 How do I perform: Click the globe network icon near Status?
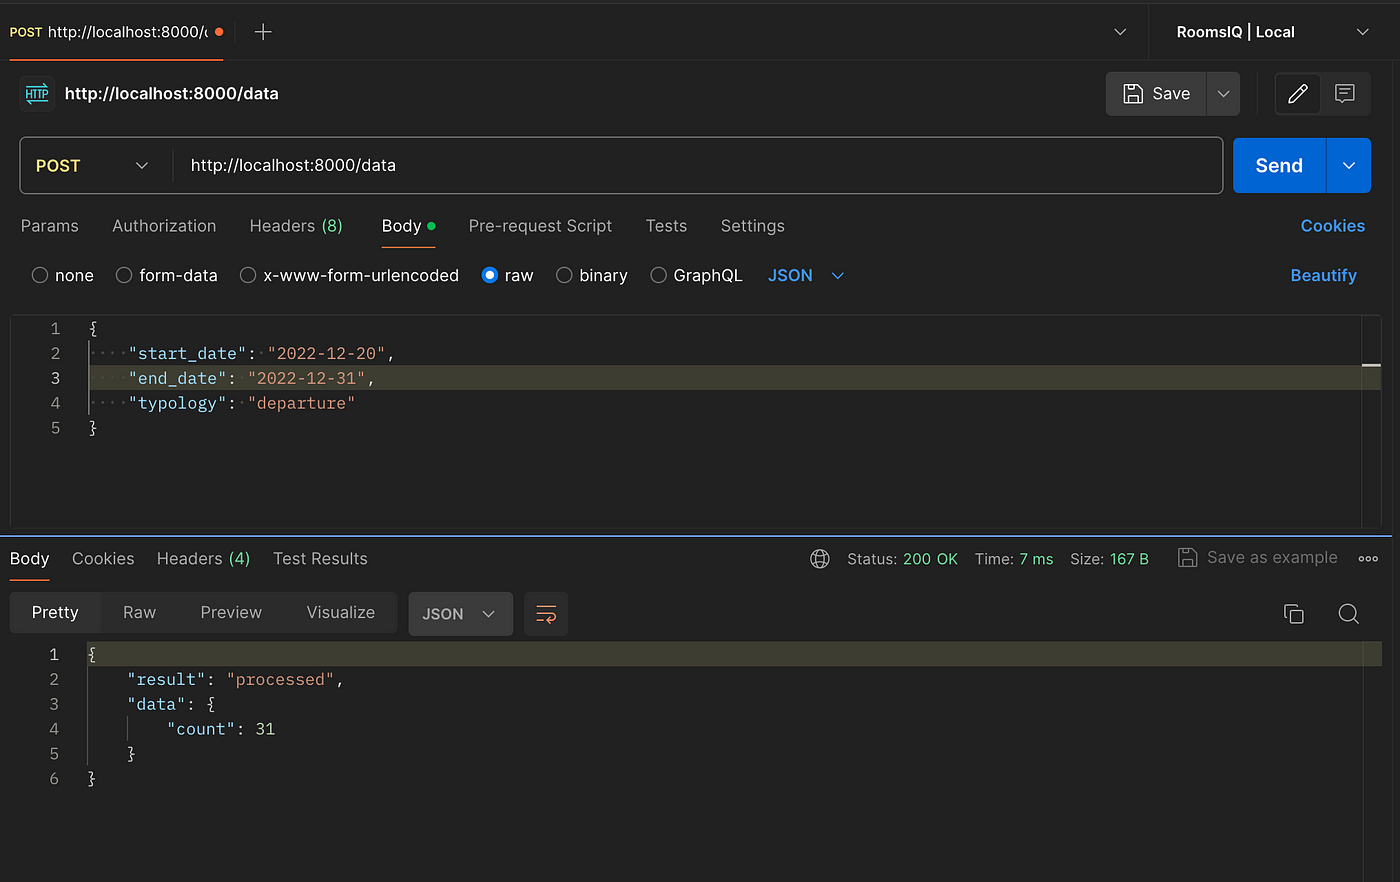tap(820, 559)
